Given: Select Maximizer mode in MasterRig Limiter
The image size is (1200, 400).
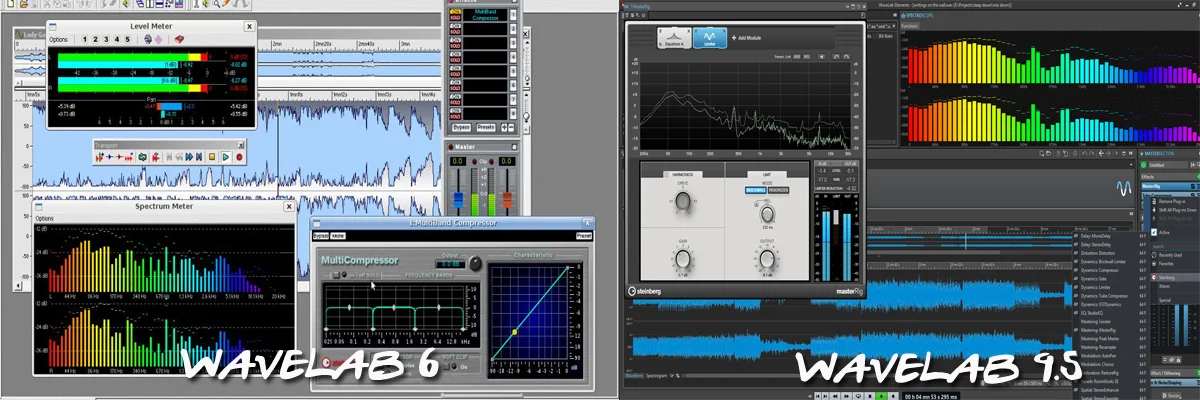Looking at the screenshot, I should pos(778,189).
